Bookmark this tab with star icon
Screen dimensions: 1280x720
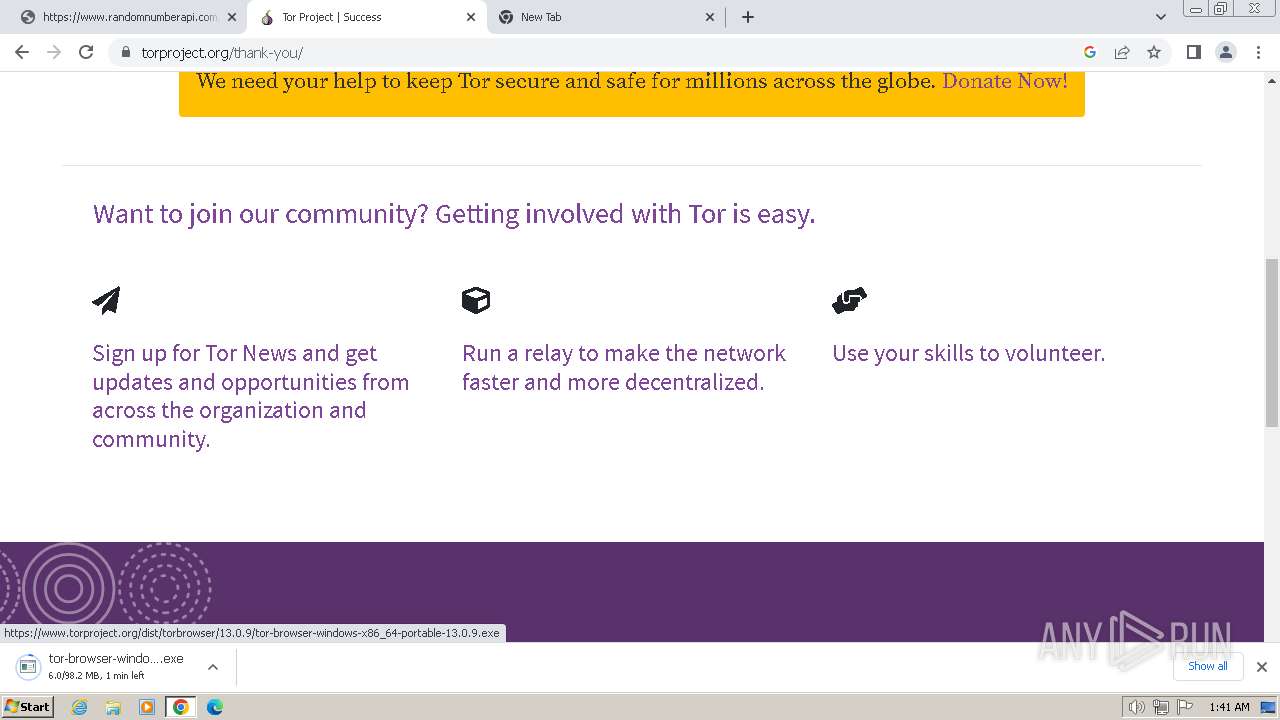pos(1154,52)
